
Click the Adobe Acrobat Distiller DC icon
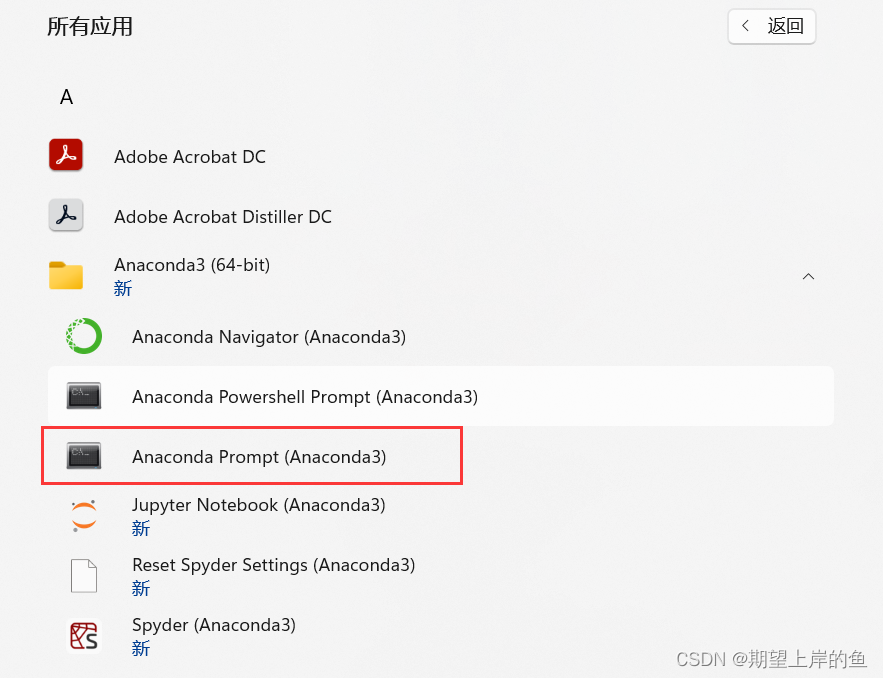(66, 215)
